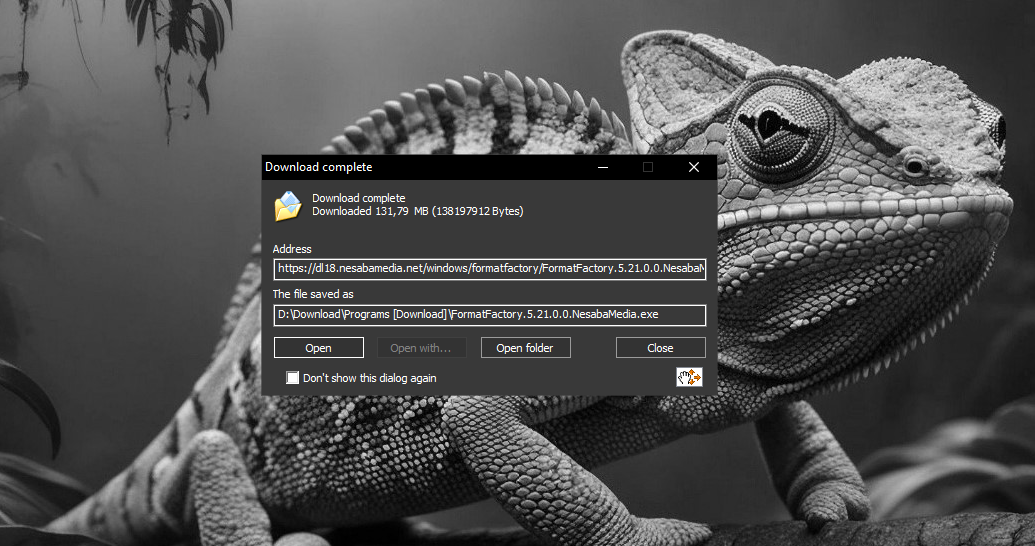Image resolution: width=1035 pixels, height=546 pixels.
Task: Click the download complete folder icon
Action: [287, 205]
